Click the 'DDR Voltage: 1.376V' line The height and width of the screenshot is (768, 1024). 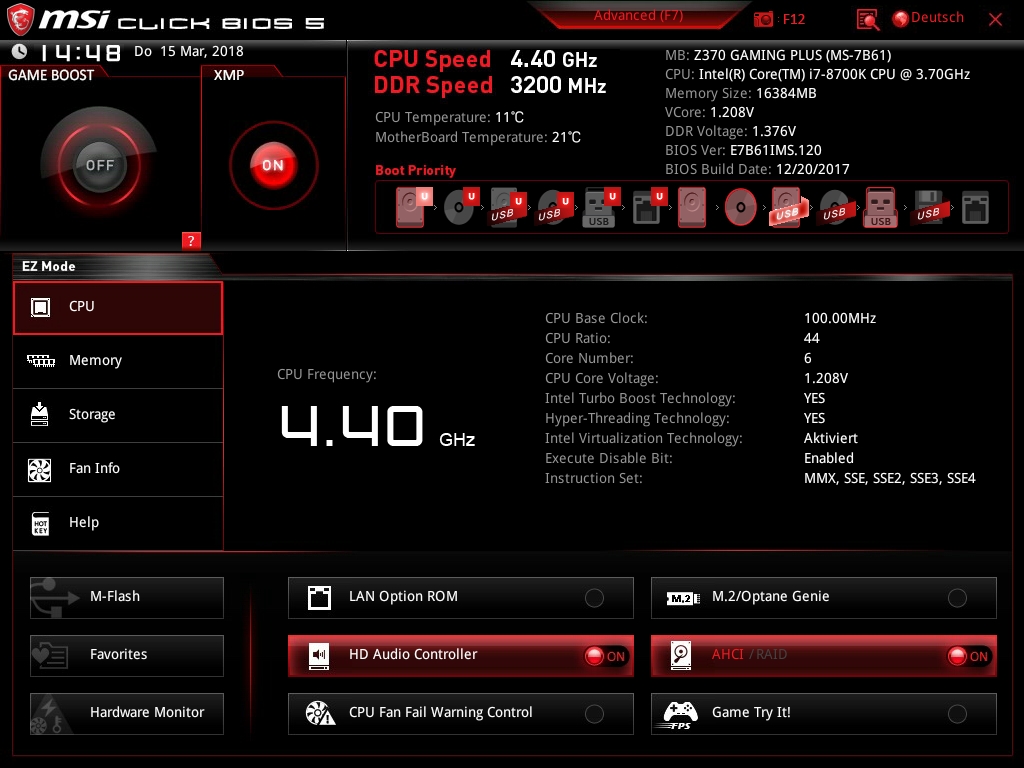click(x=730, y=131)
